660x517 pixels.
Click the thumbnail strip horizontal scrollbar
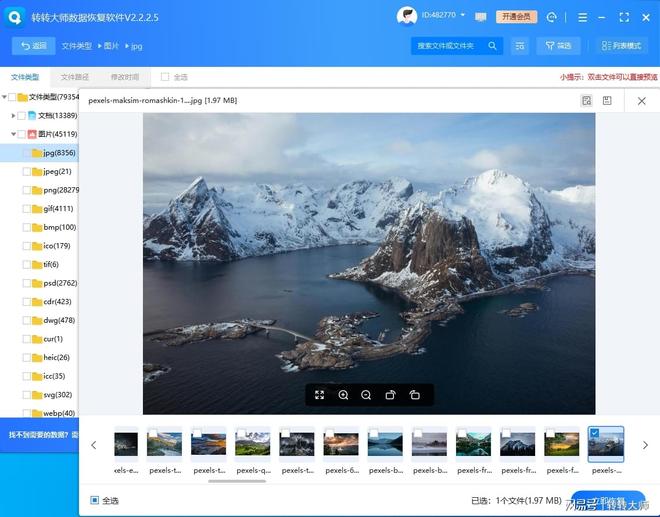pyautogui.click(x=237, y=481)
